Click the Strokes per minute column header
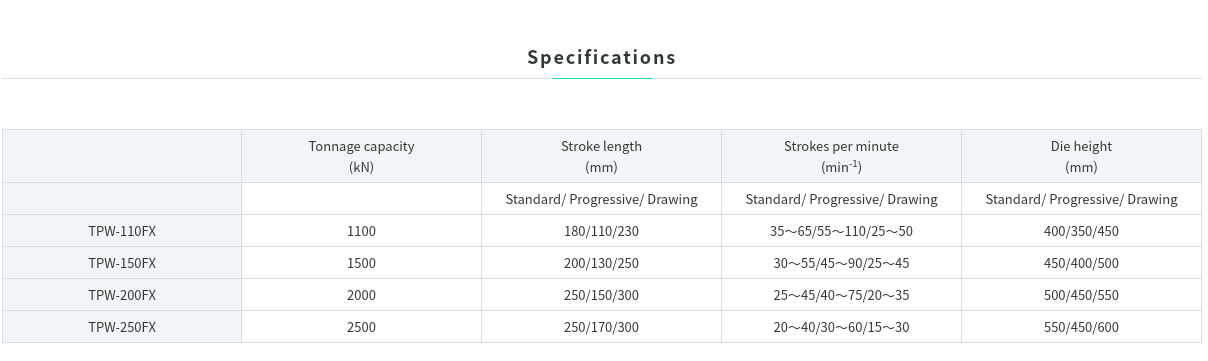The image size is (1208, 361). click(841, 156)
